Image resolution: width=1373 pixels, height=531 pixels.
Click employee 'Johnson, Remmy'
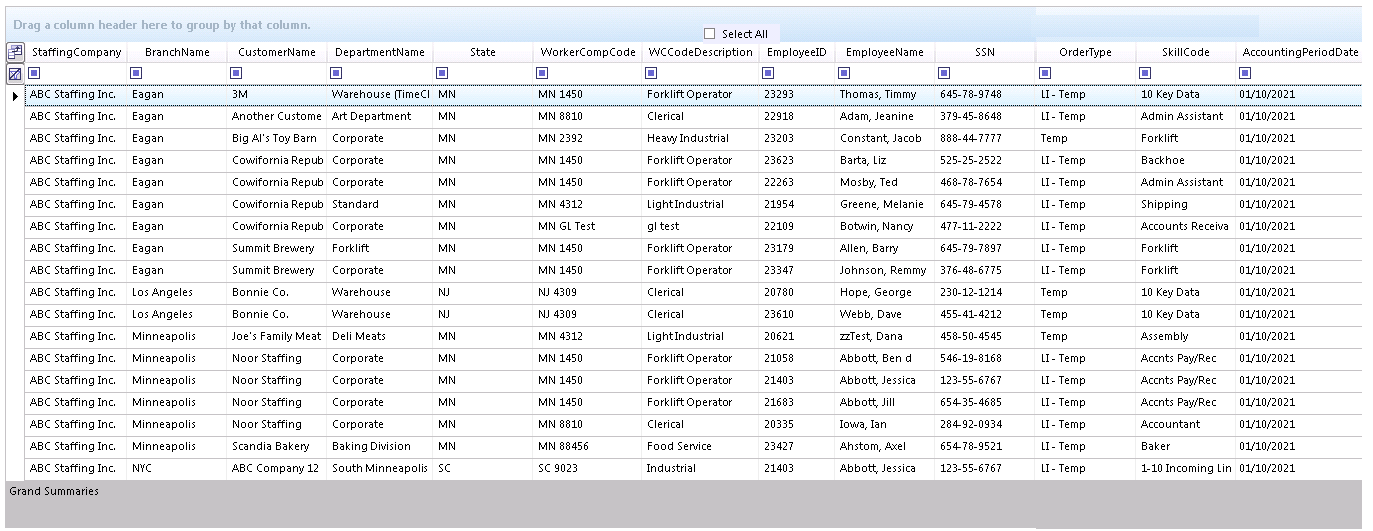[x=885, y=271]
